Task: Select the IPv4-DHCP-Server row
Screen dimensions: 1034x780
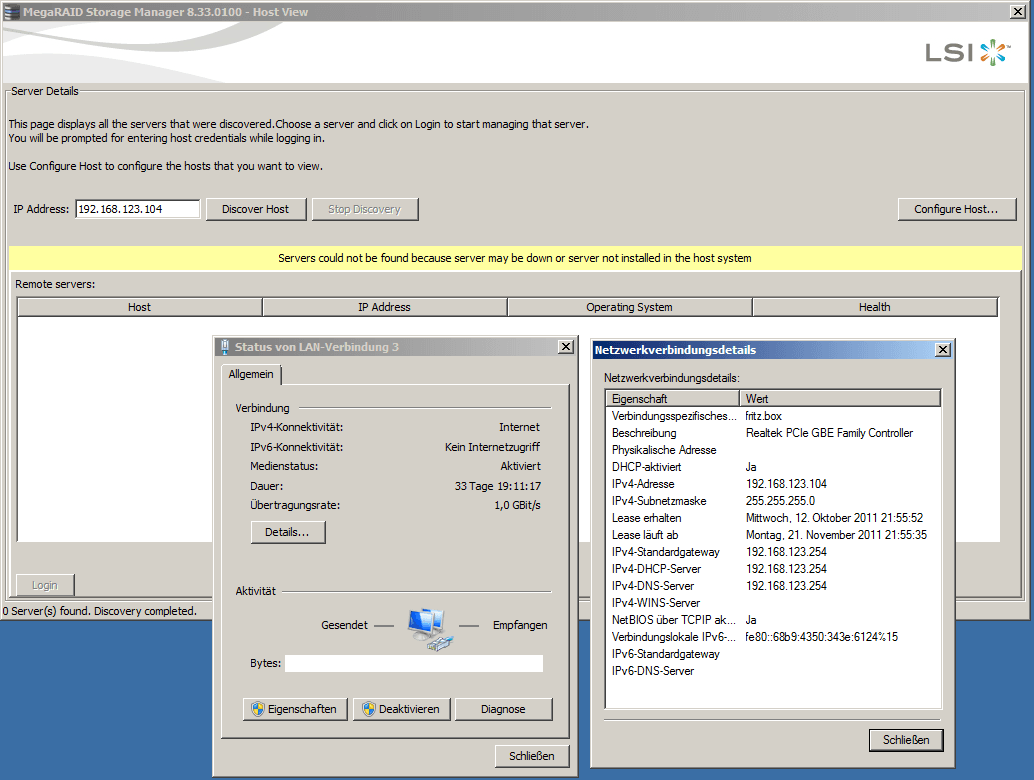Action: pyautogui.click(x=773, y=569)
